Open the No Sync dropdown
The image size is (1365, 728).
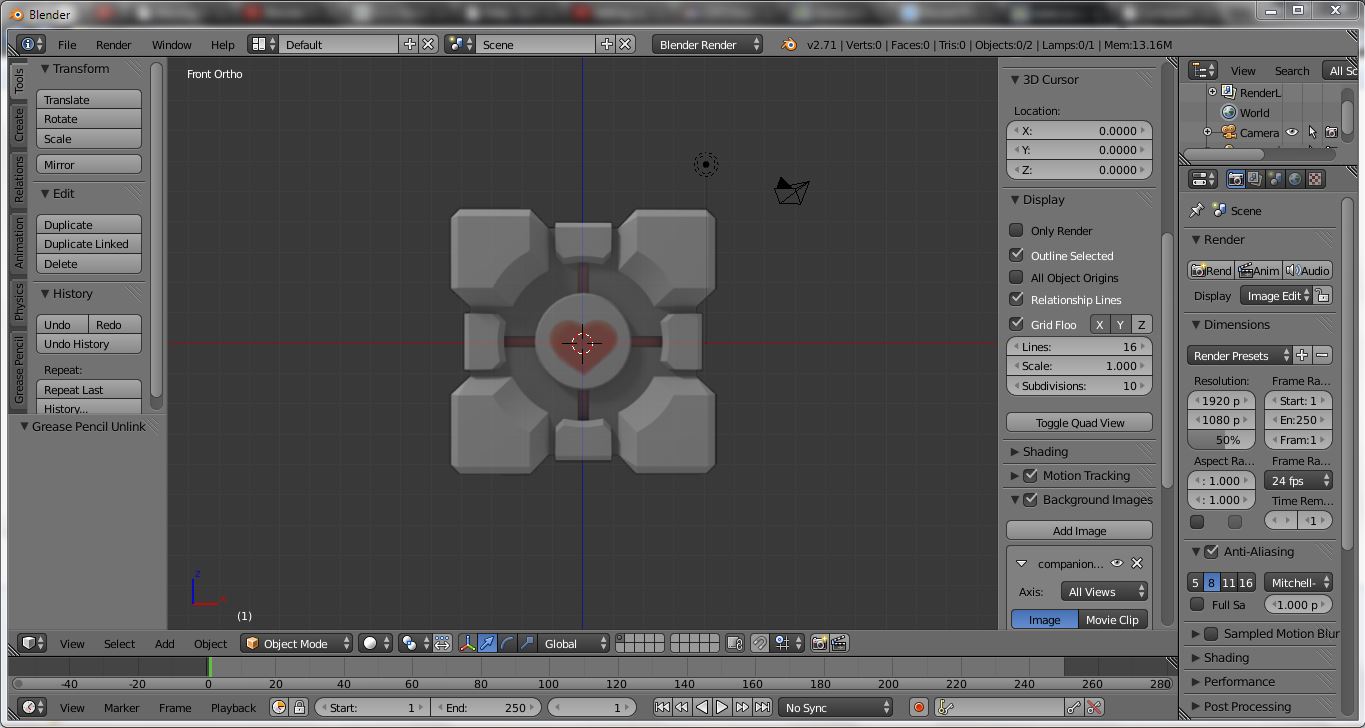pos(835,707)
